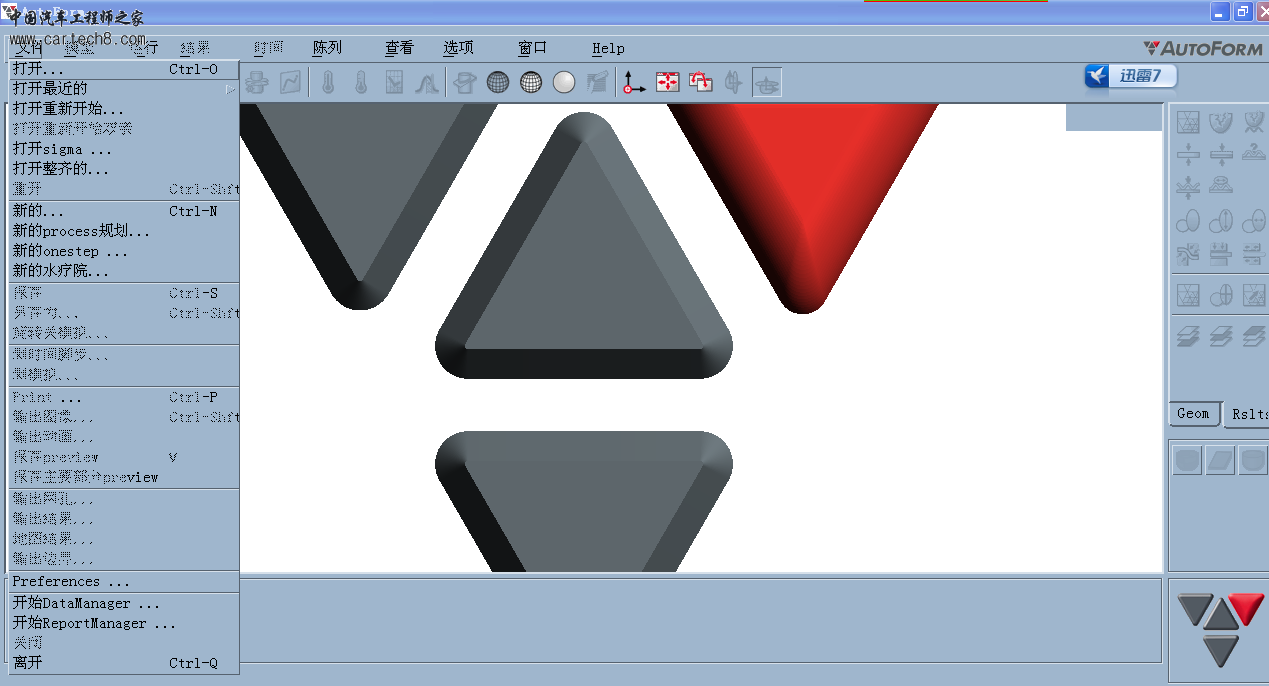The height and width of the screenshot is (686, 1269).
Task: Choose 新的水疗院... menu entry
Action: (124, 271)
